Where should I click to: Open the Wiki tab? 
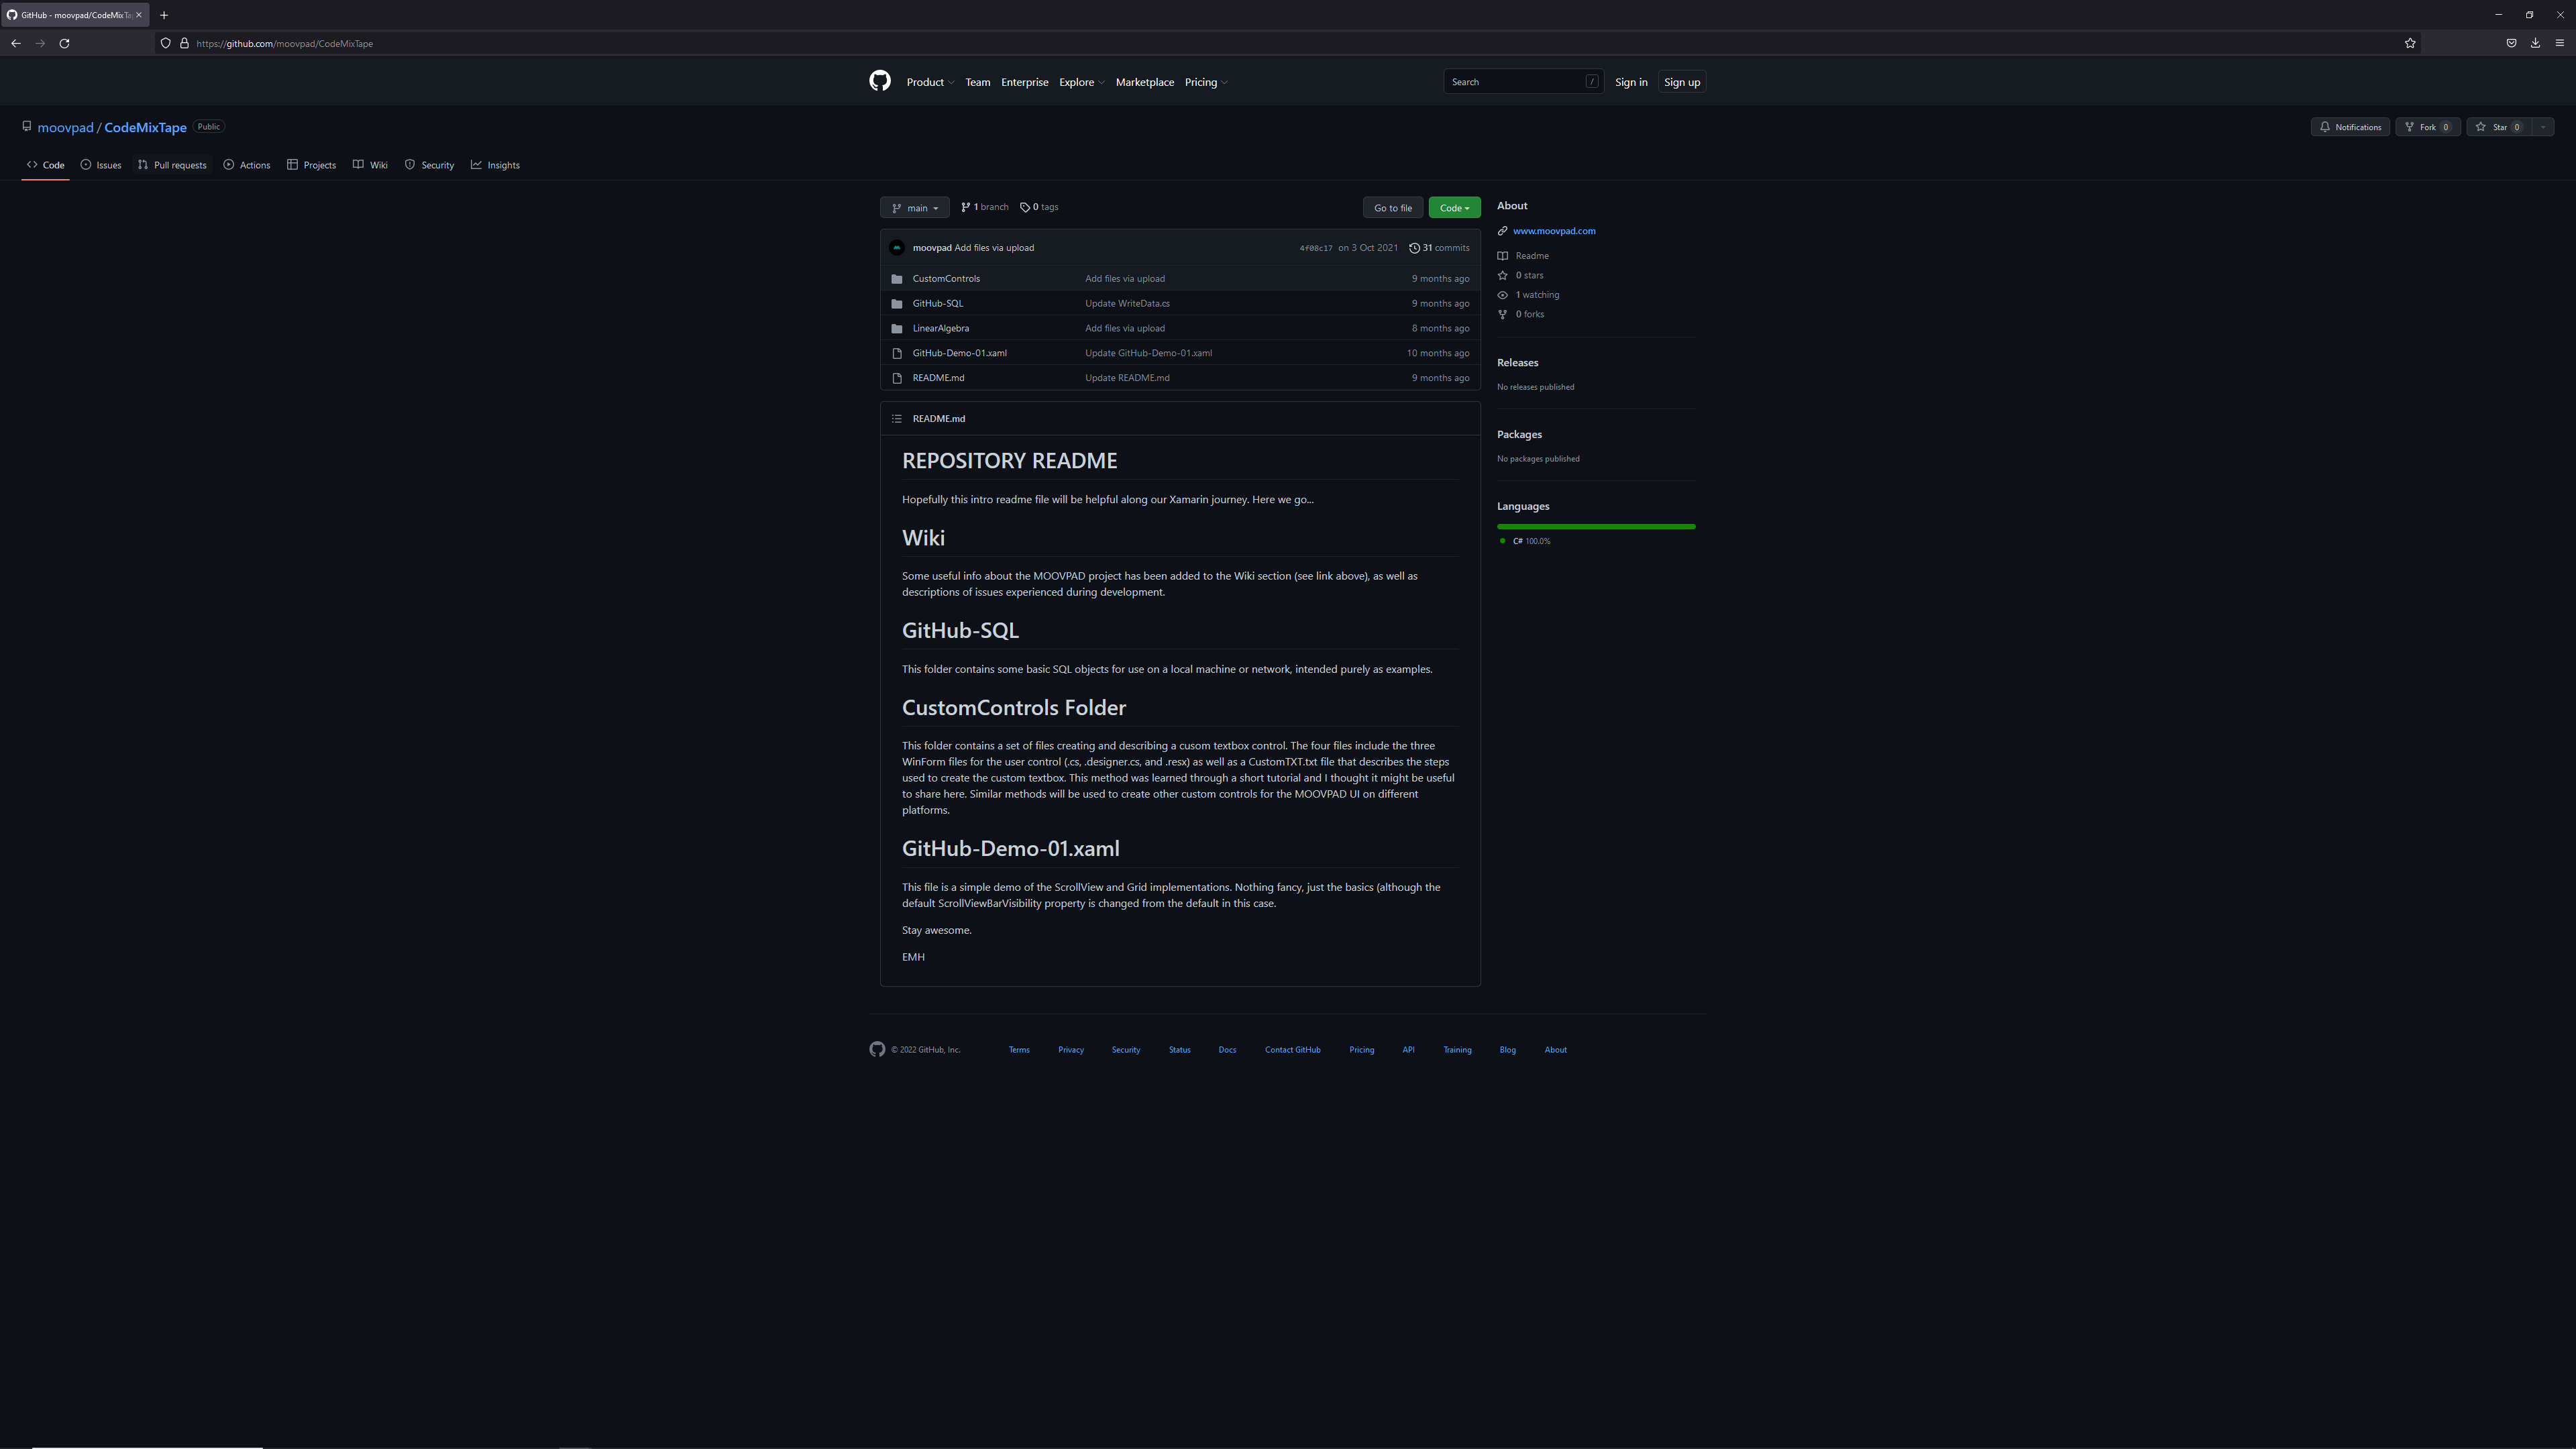[370, 165]
